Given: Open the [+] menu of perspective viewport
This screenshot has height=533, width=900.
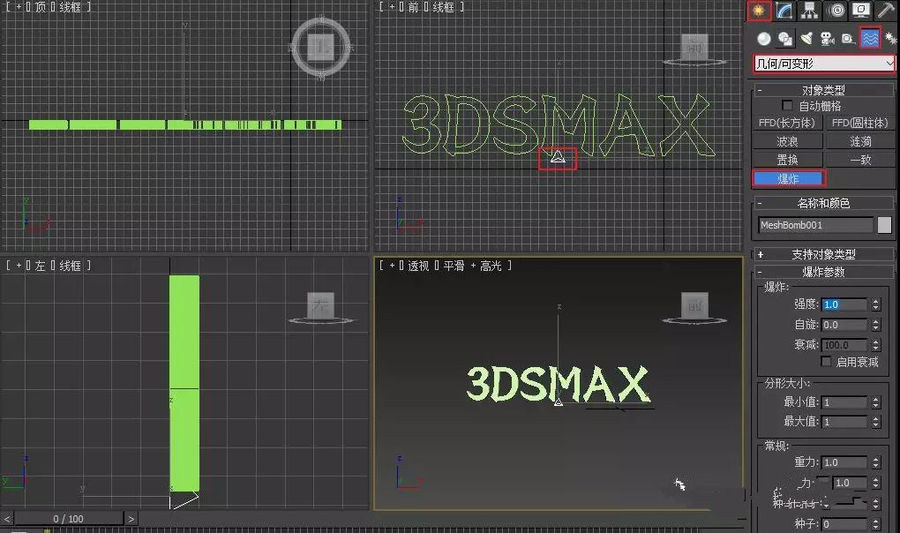Looking at the screenshot, I should 393,266.
